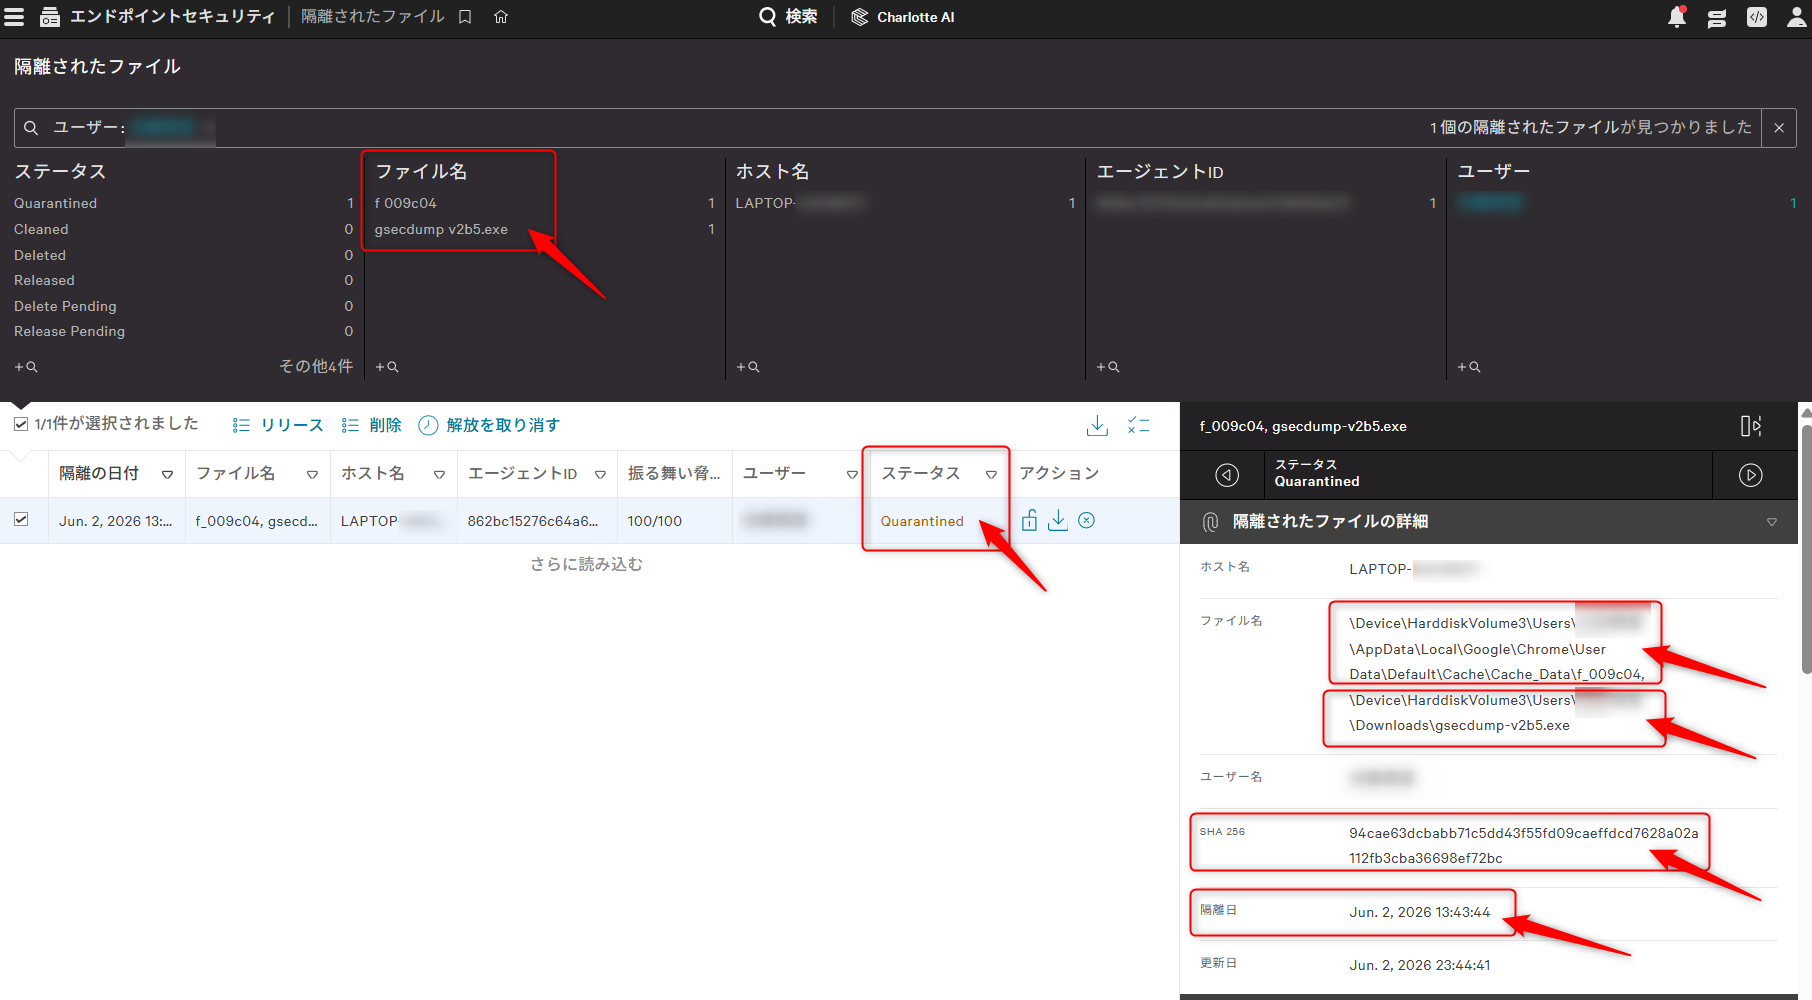Click load more (さらに読み込む)
The image size is (1812, 1000).
pos(586,564)
